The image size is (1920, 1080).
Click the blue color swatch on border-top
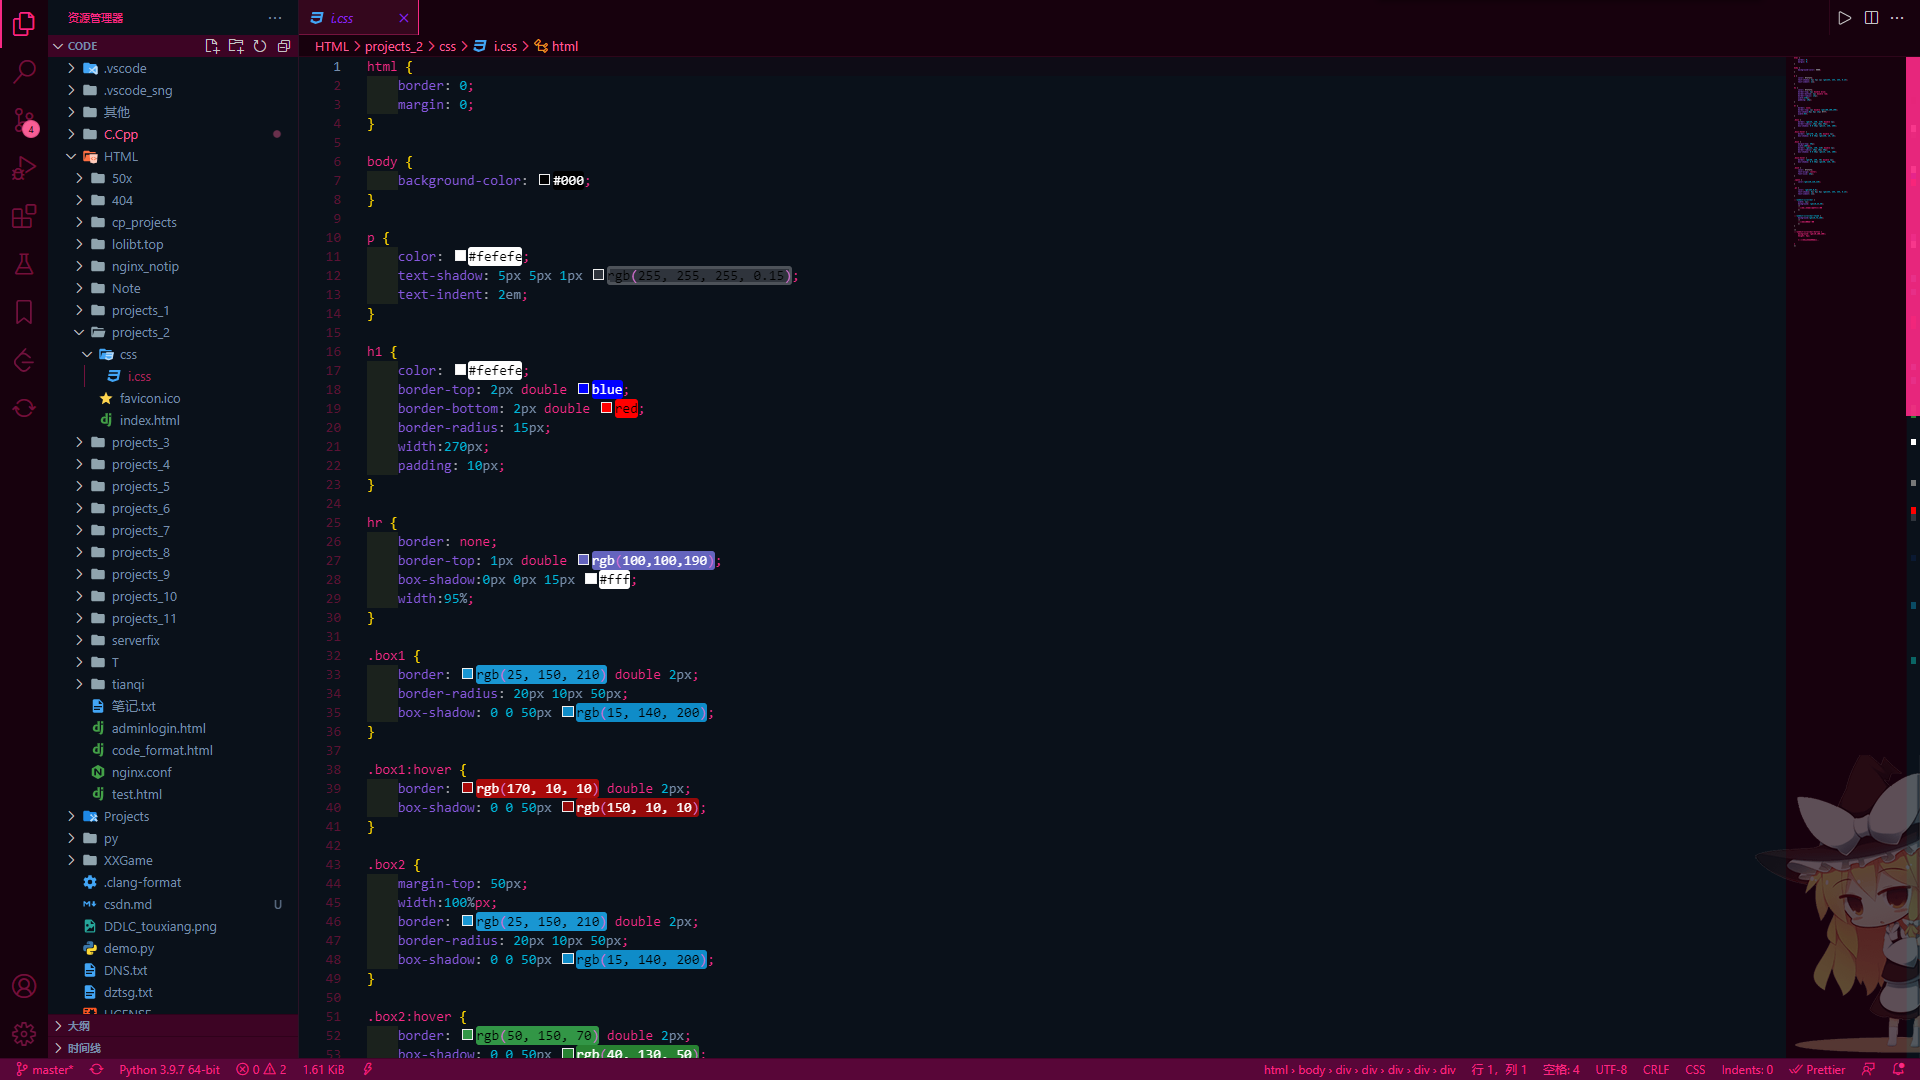[585, 389]
